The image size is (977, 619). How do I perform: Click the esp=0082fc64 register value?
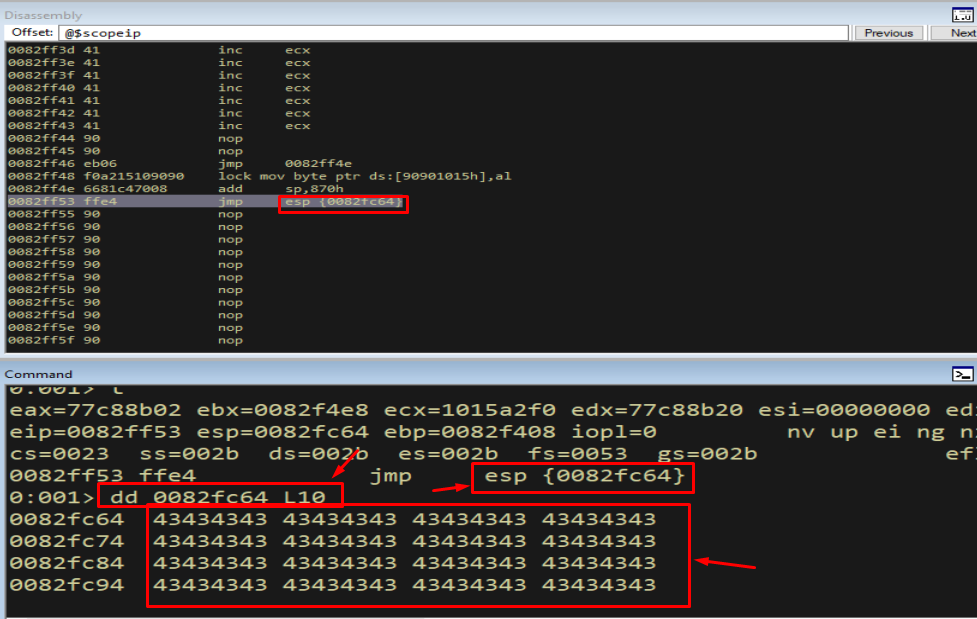click(x=282, y=432)
